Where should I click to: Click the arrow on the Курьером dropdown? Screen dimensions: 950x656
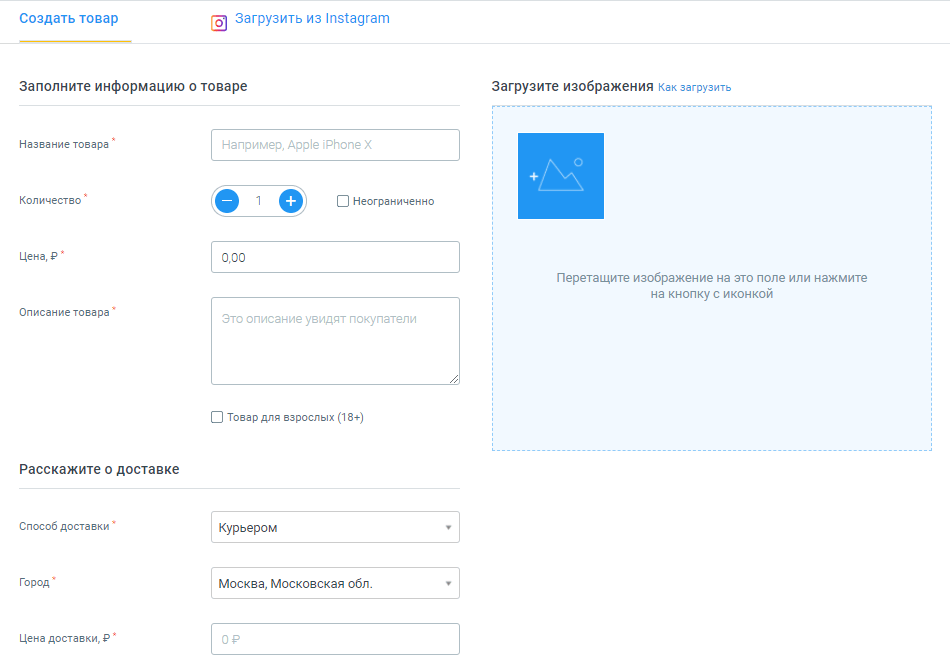point(448,528)
